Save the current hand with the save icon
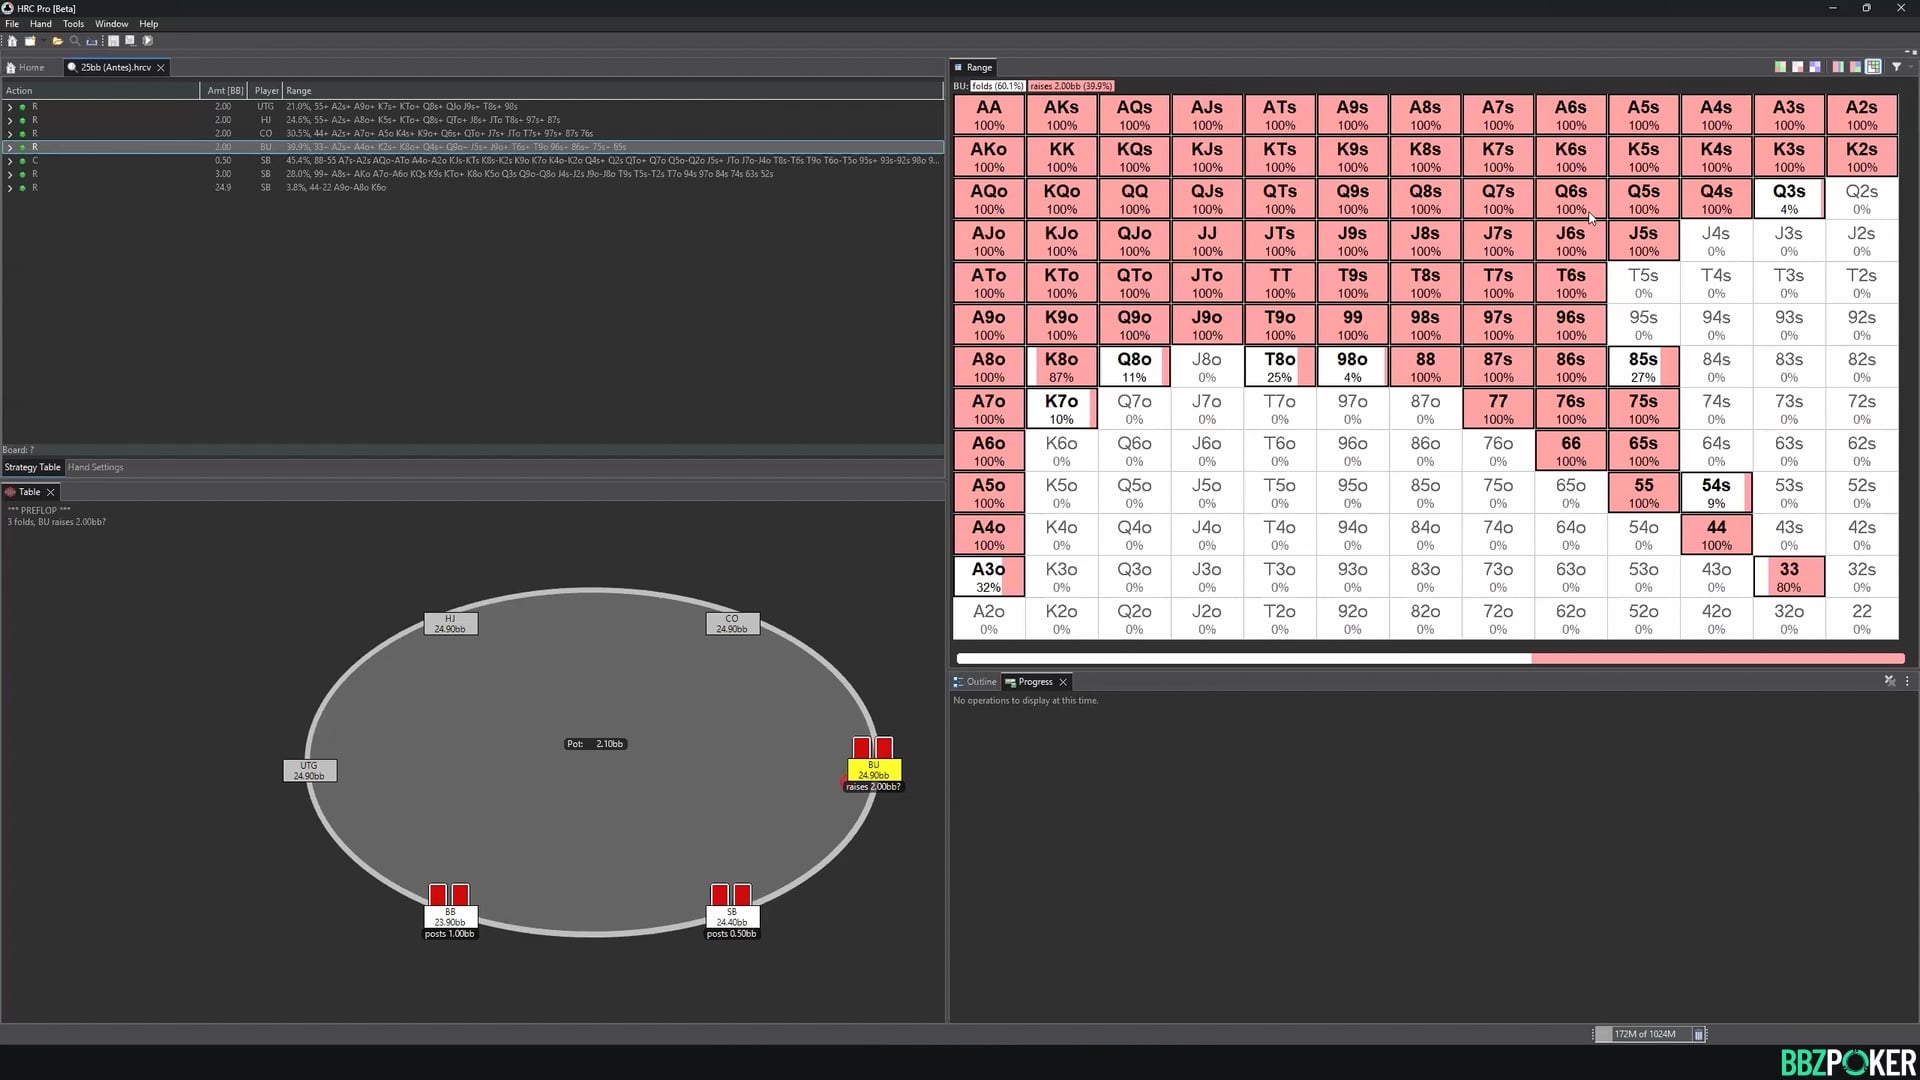The image size is (1920, 1080). click(113, 41)
